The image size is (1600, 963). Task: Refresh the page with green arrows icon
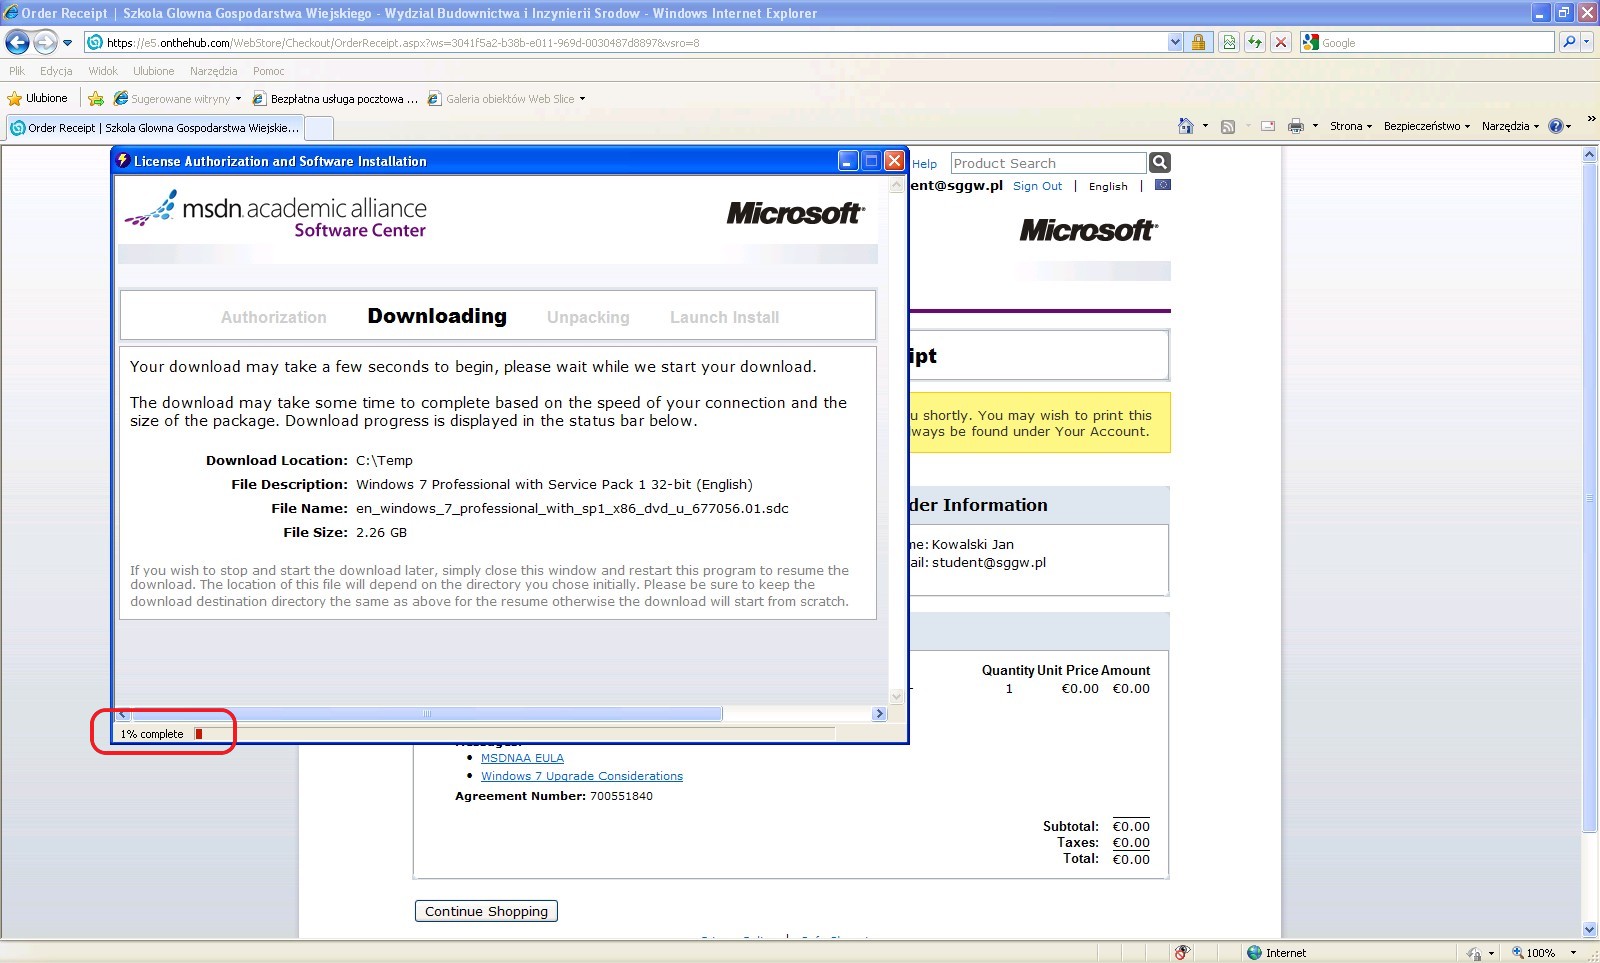pyautogui.click(x=1254, y=43)
